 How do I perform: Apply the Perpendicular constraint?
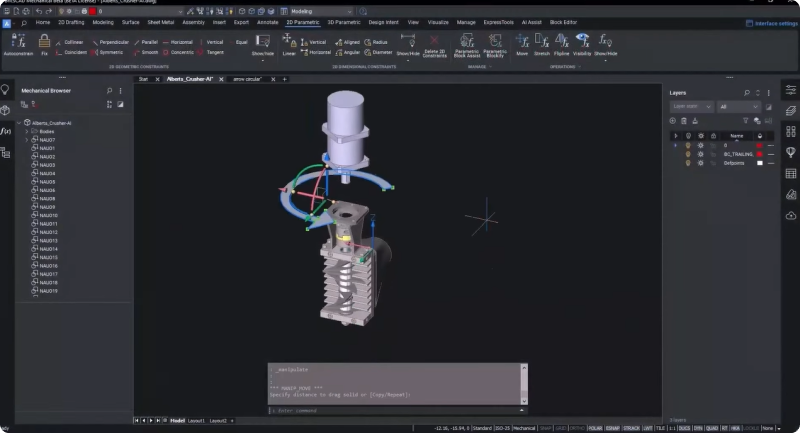point(110,42)
